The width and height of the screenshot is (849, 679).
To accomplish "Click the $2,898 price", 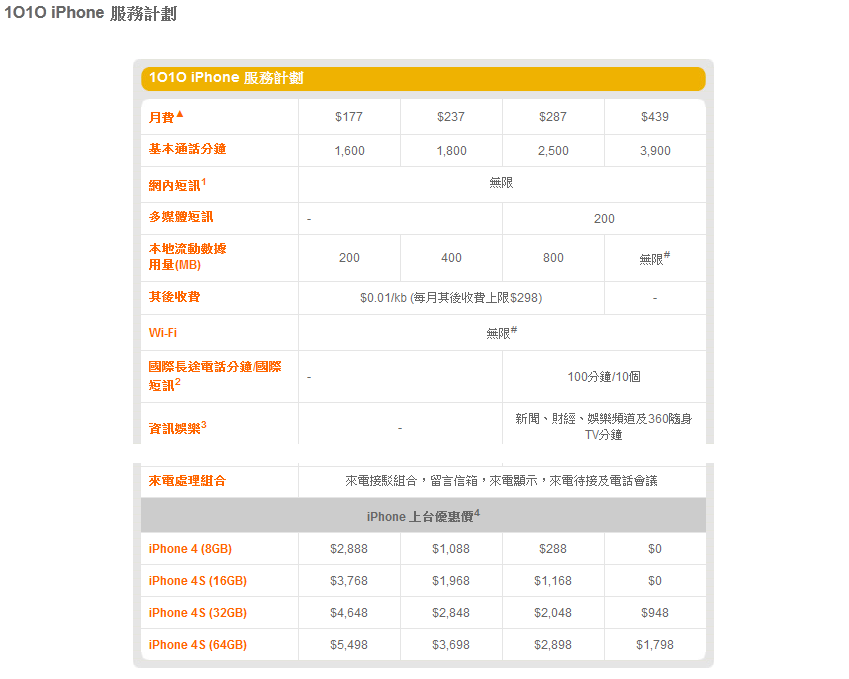I will [x=553, y=645].
